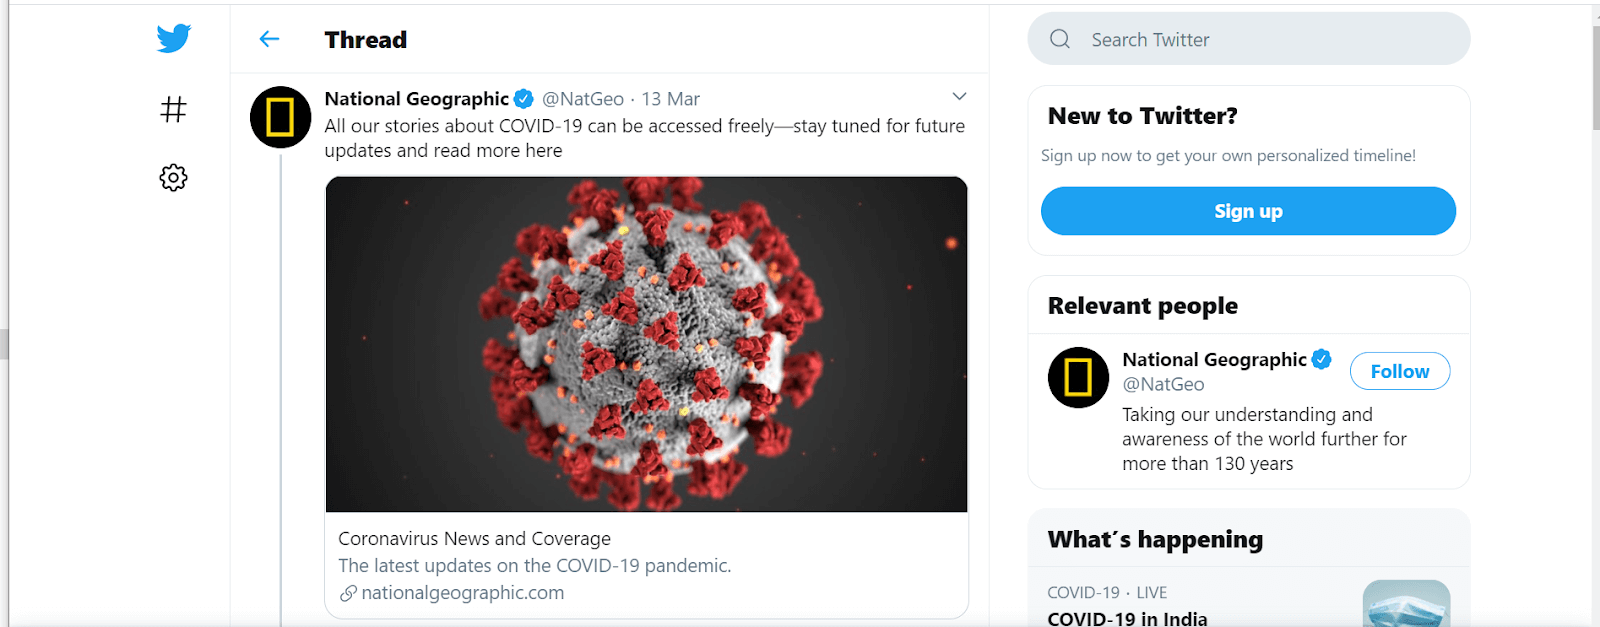Open the tweet options caret
Viewport: 1600px width, 627px height.
[x=959, y=96]
